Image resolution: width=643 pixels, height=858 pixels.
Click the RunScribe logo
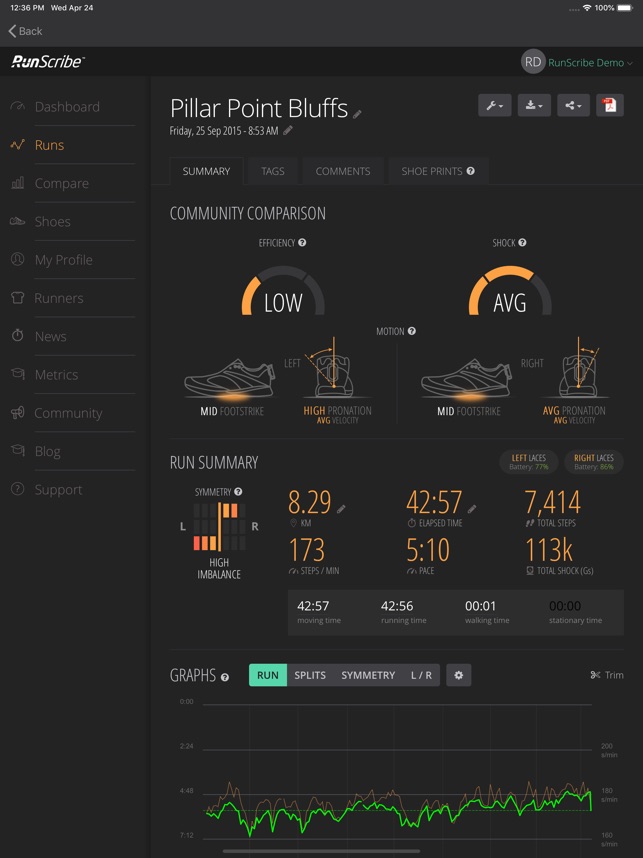pos(48,61)
